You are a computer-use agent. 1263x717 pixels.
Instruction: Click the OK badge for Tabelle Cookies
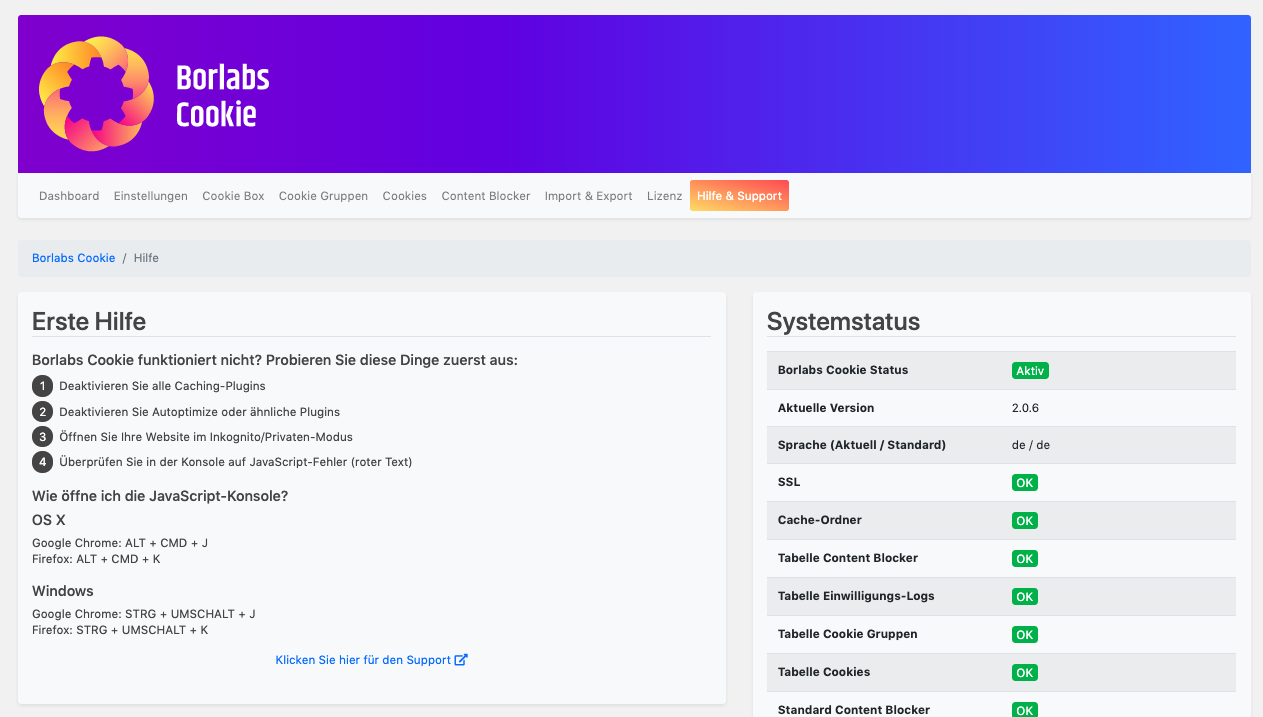[1024, 673]
